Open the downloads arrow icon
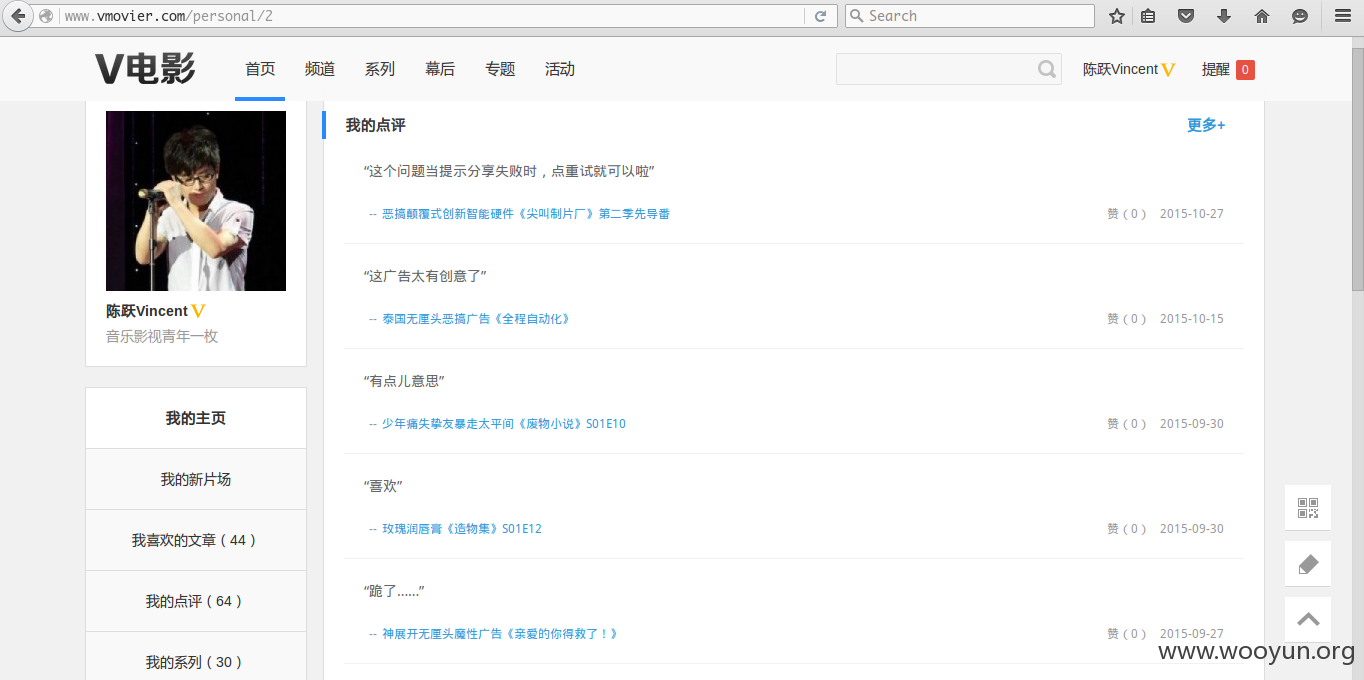1364x680 pixels. click(x=1224, y=16)
